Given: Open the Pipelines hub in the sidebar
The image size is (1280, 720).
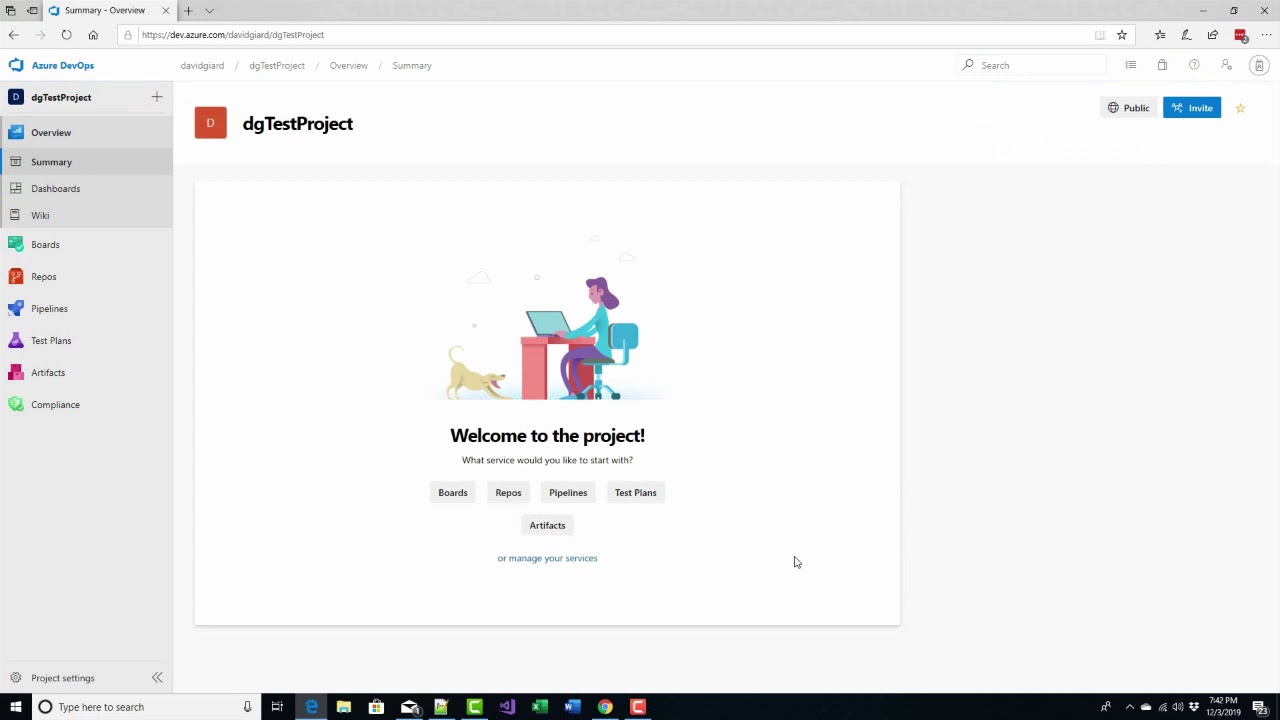Looking at the screenshot, I should 86,309.
